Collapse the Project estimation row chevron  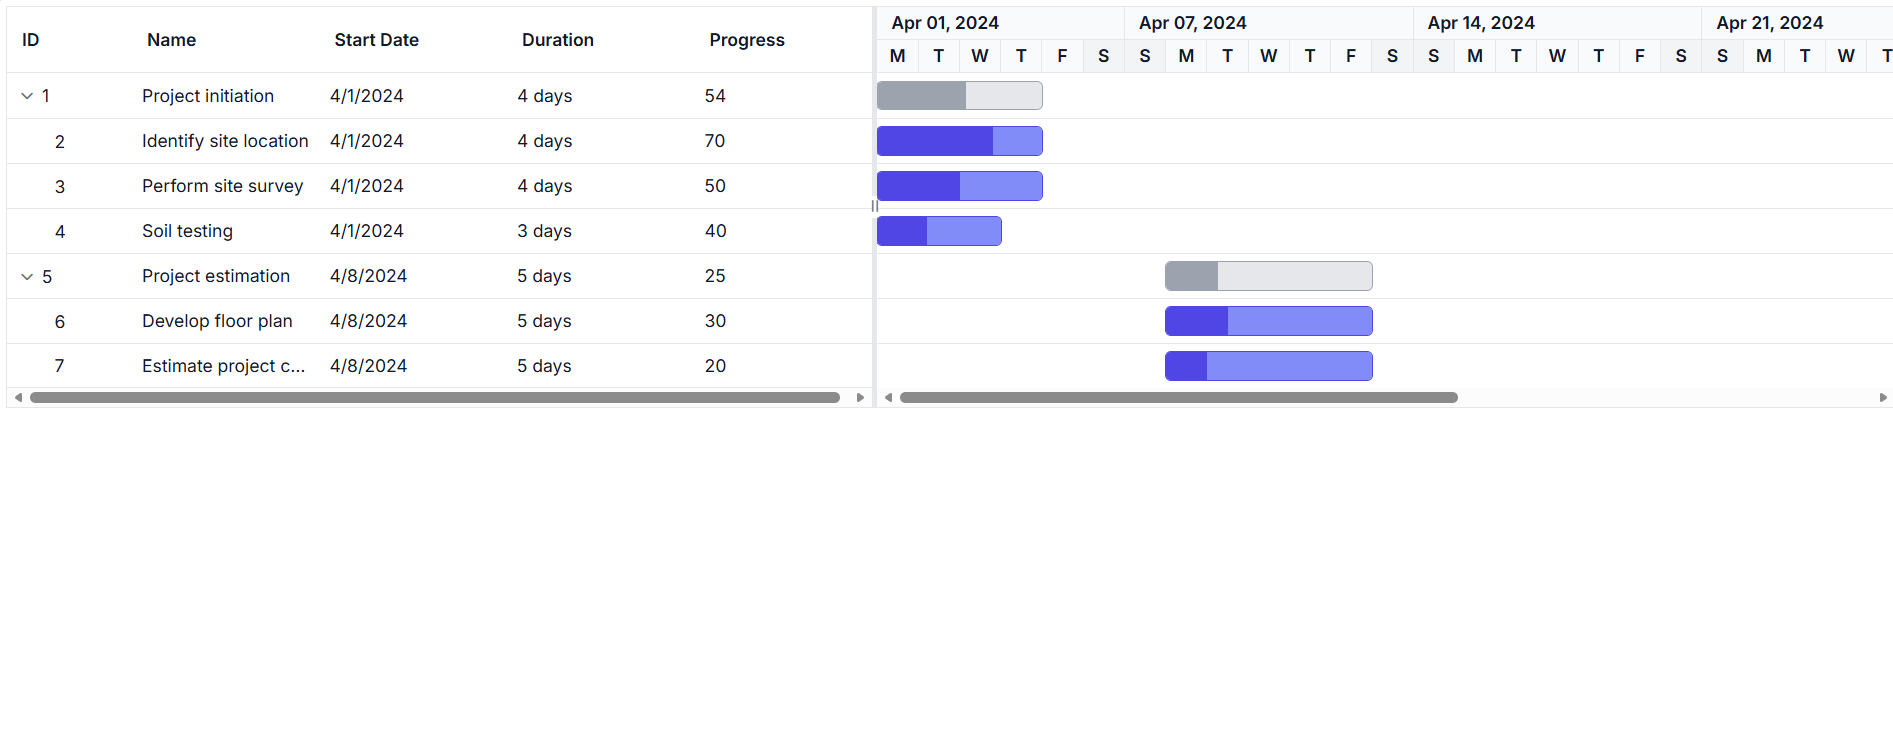(27, 276)
